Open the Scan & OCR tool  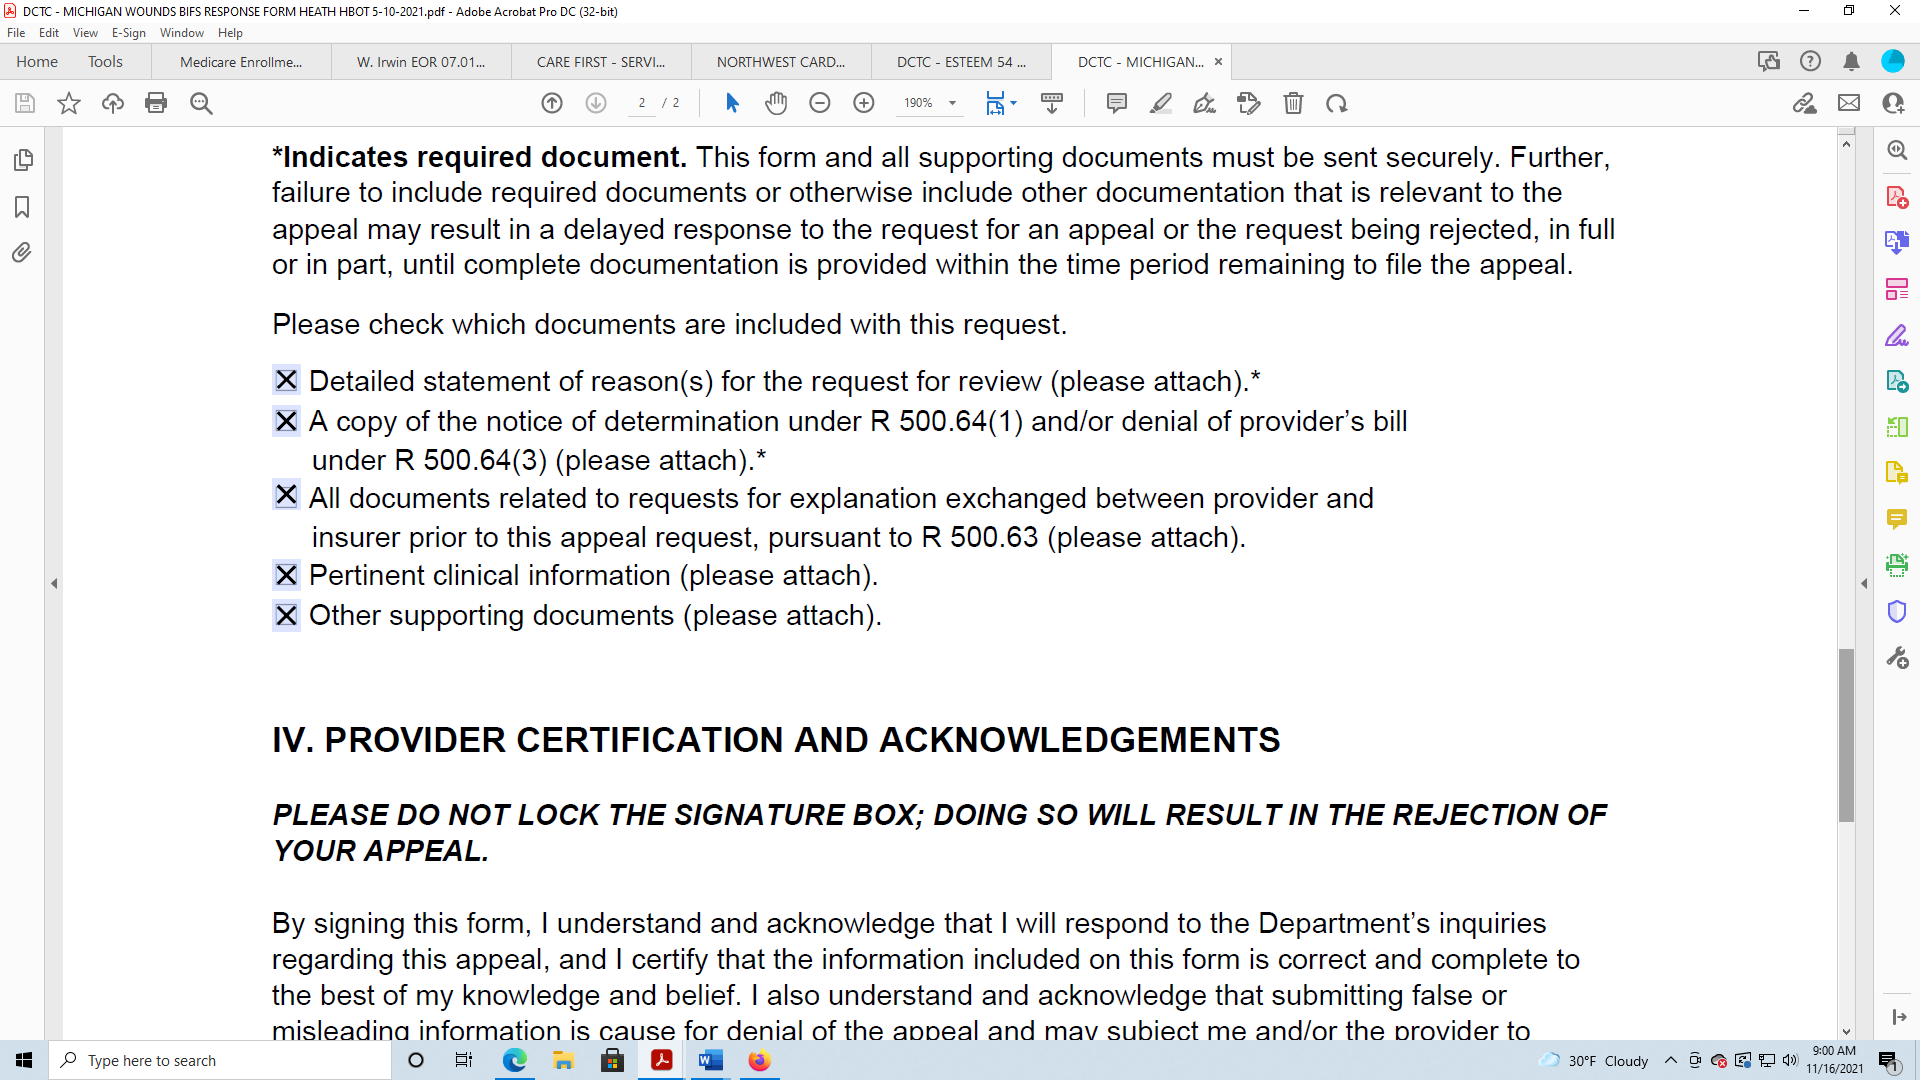(1898, 565)
